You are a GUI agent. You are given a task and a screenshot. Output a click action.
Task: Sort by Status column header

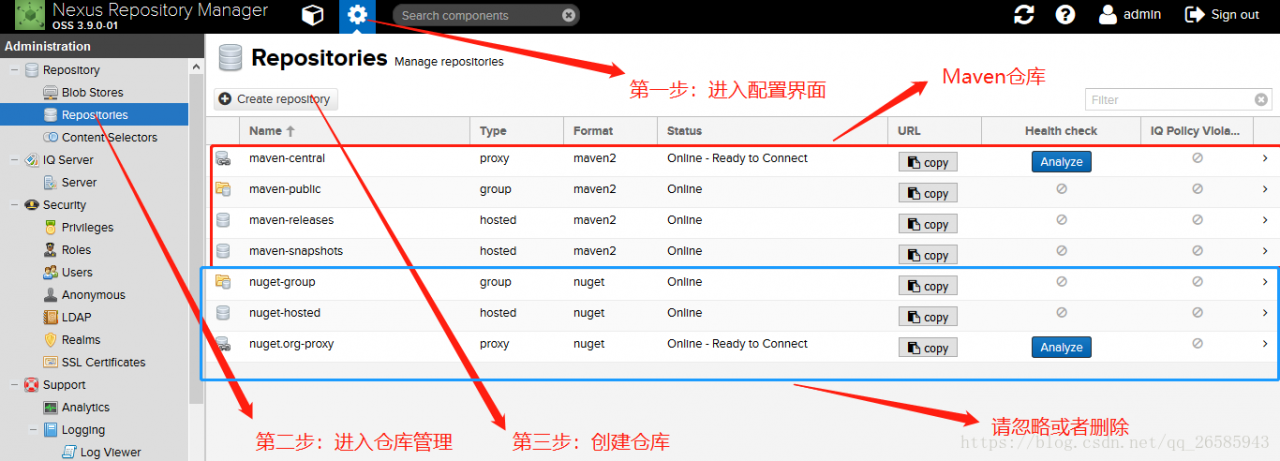[x=772, y=130]
